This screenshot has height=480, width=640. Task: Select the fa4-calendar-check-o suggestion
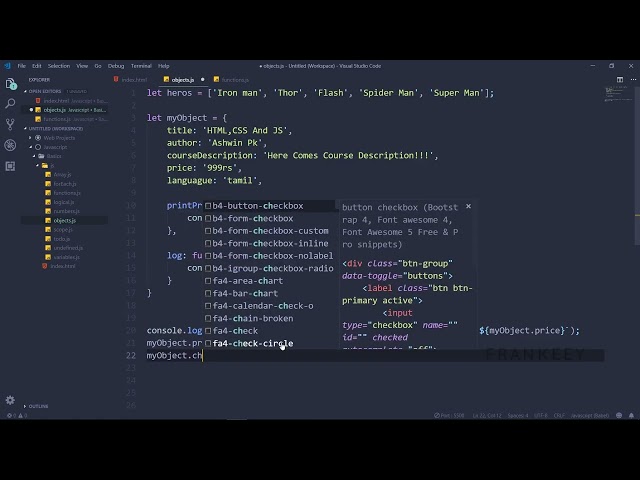coord(270,306)
